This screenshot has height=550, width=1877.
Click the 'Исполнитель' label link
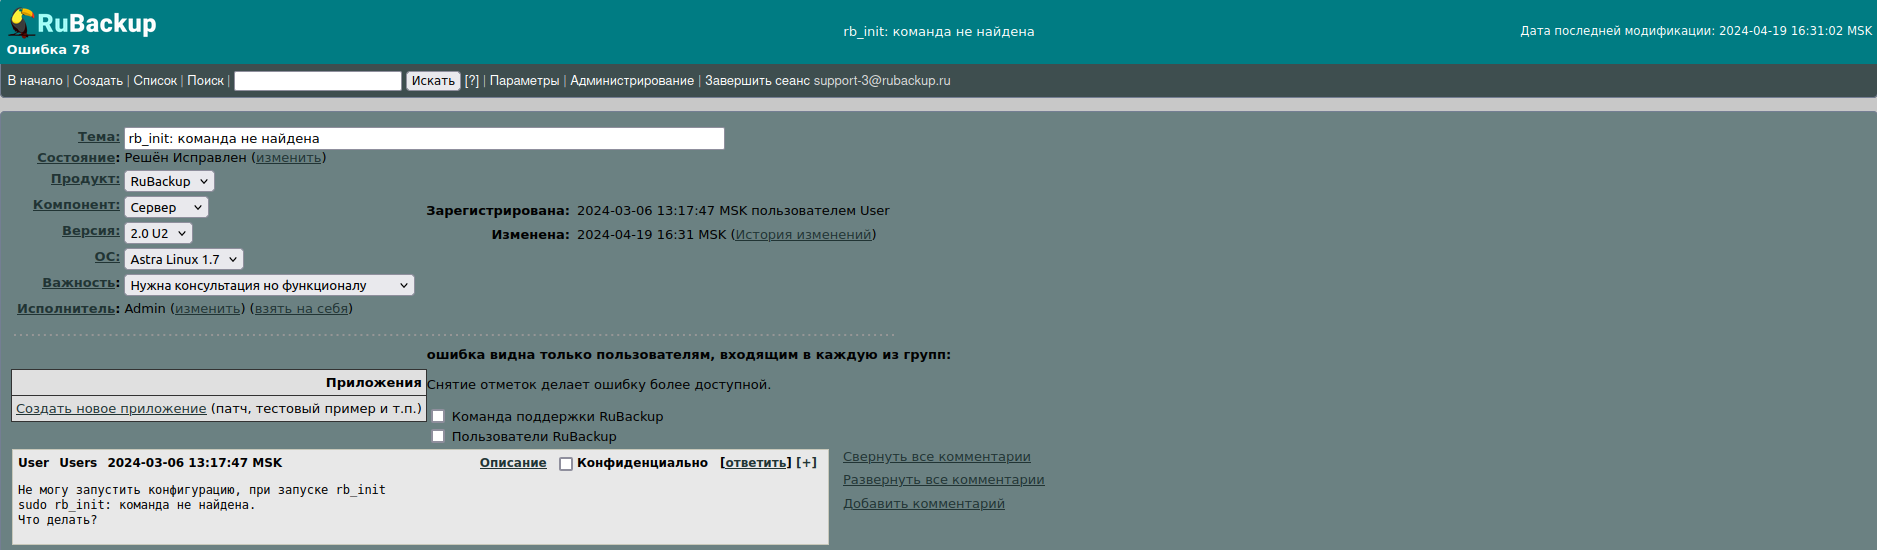[66, 309]
